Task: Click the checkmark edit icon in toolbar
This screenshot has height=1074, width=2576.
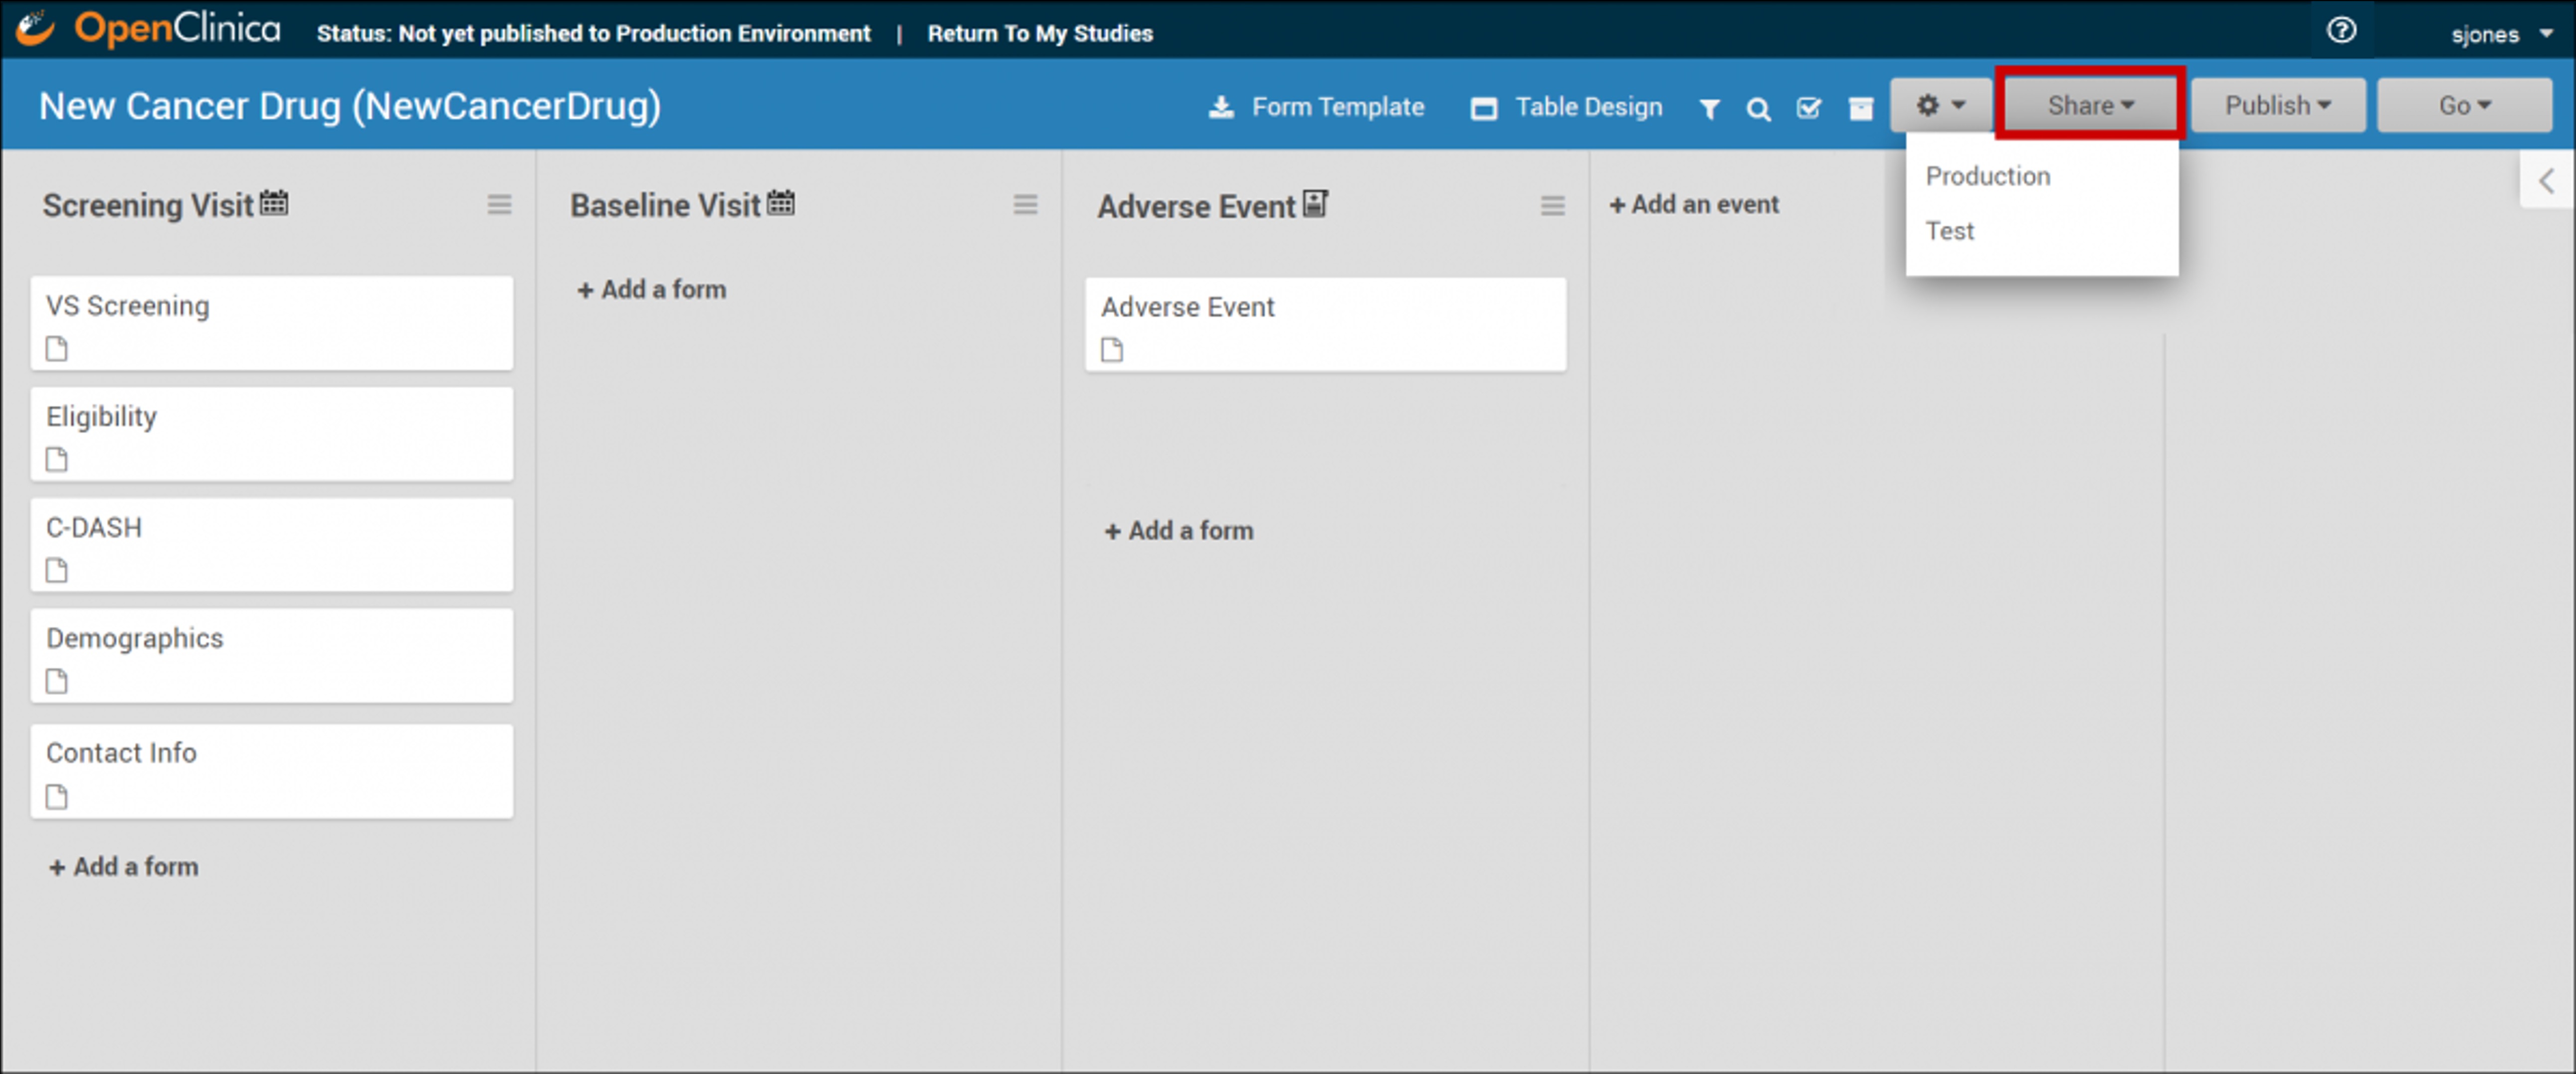Action: click(1808, 108)
